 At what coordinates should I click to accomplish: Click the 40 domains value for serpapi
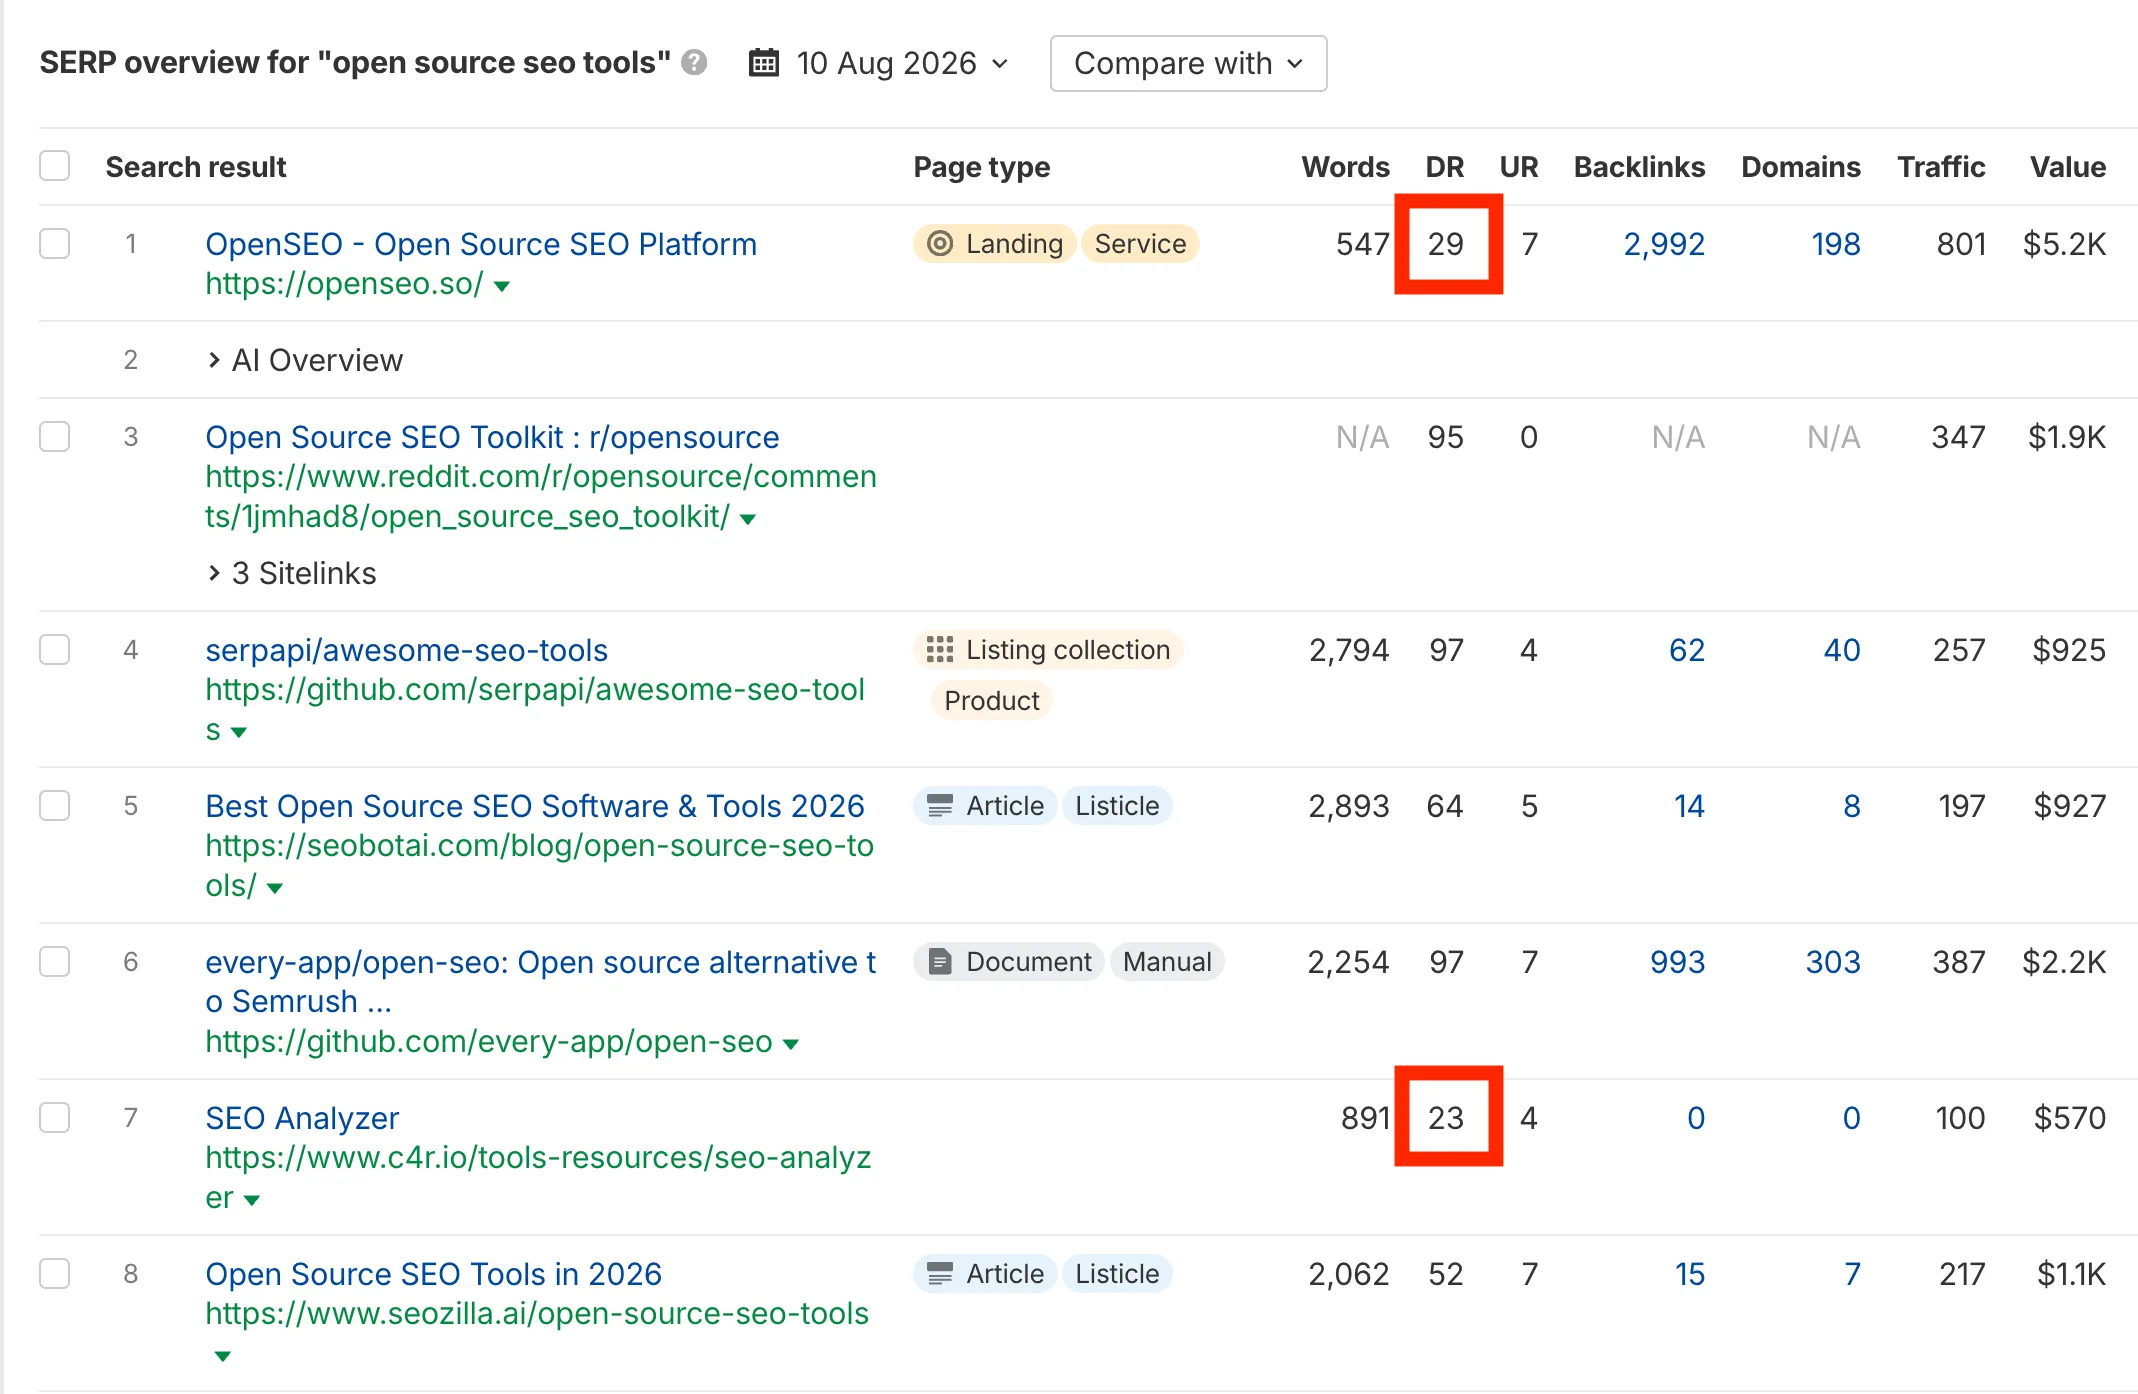pyautogui.click(x=1842, y=650)
